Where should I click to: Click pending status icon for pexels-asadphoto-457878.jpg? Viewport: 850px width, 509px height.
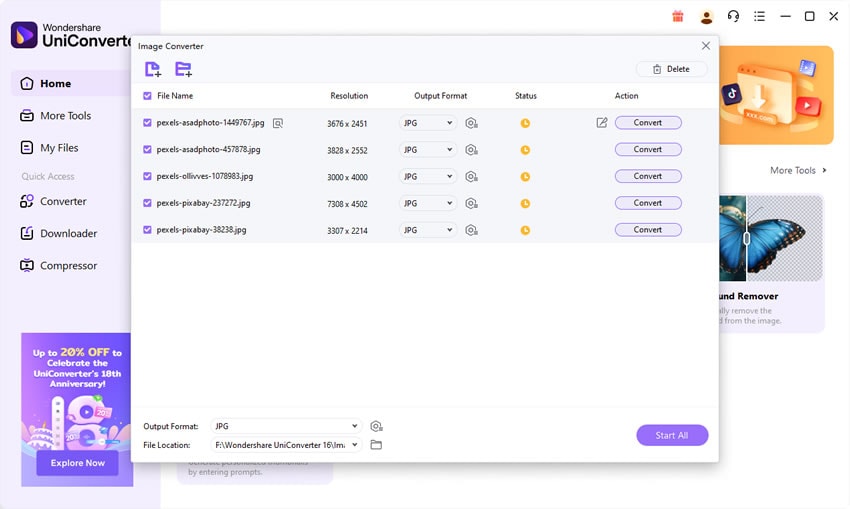click(x=525, y=150)
